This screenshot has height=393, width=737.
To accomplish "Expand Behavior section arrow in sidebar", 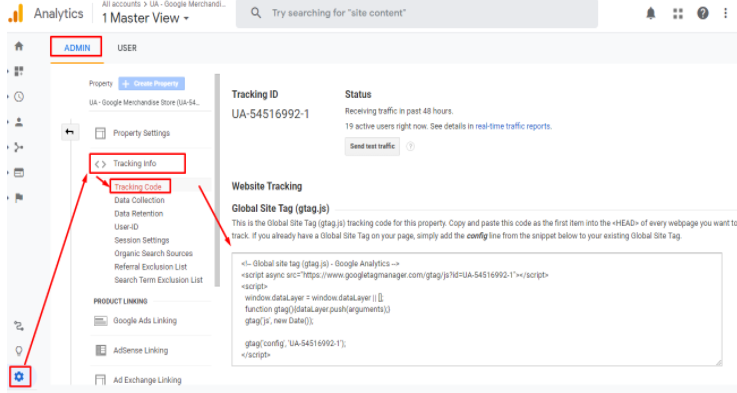I will pyautogui.click(x=8, y=173).
